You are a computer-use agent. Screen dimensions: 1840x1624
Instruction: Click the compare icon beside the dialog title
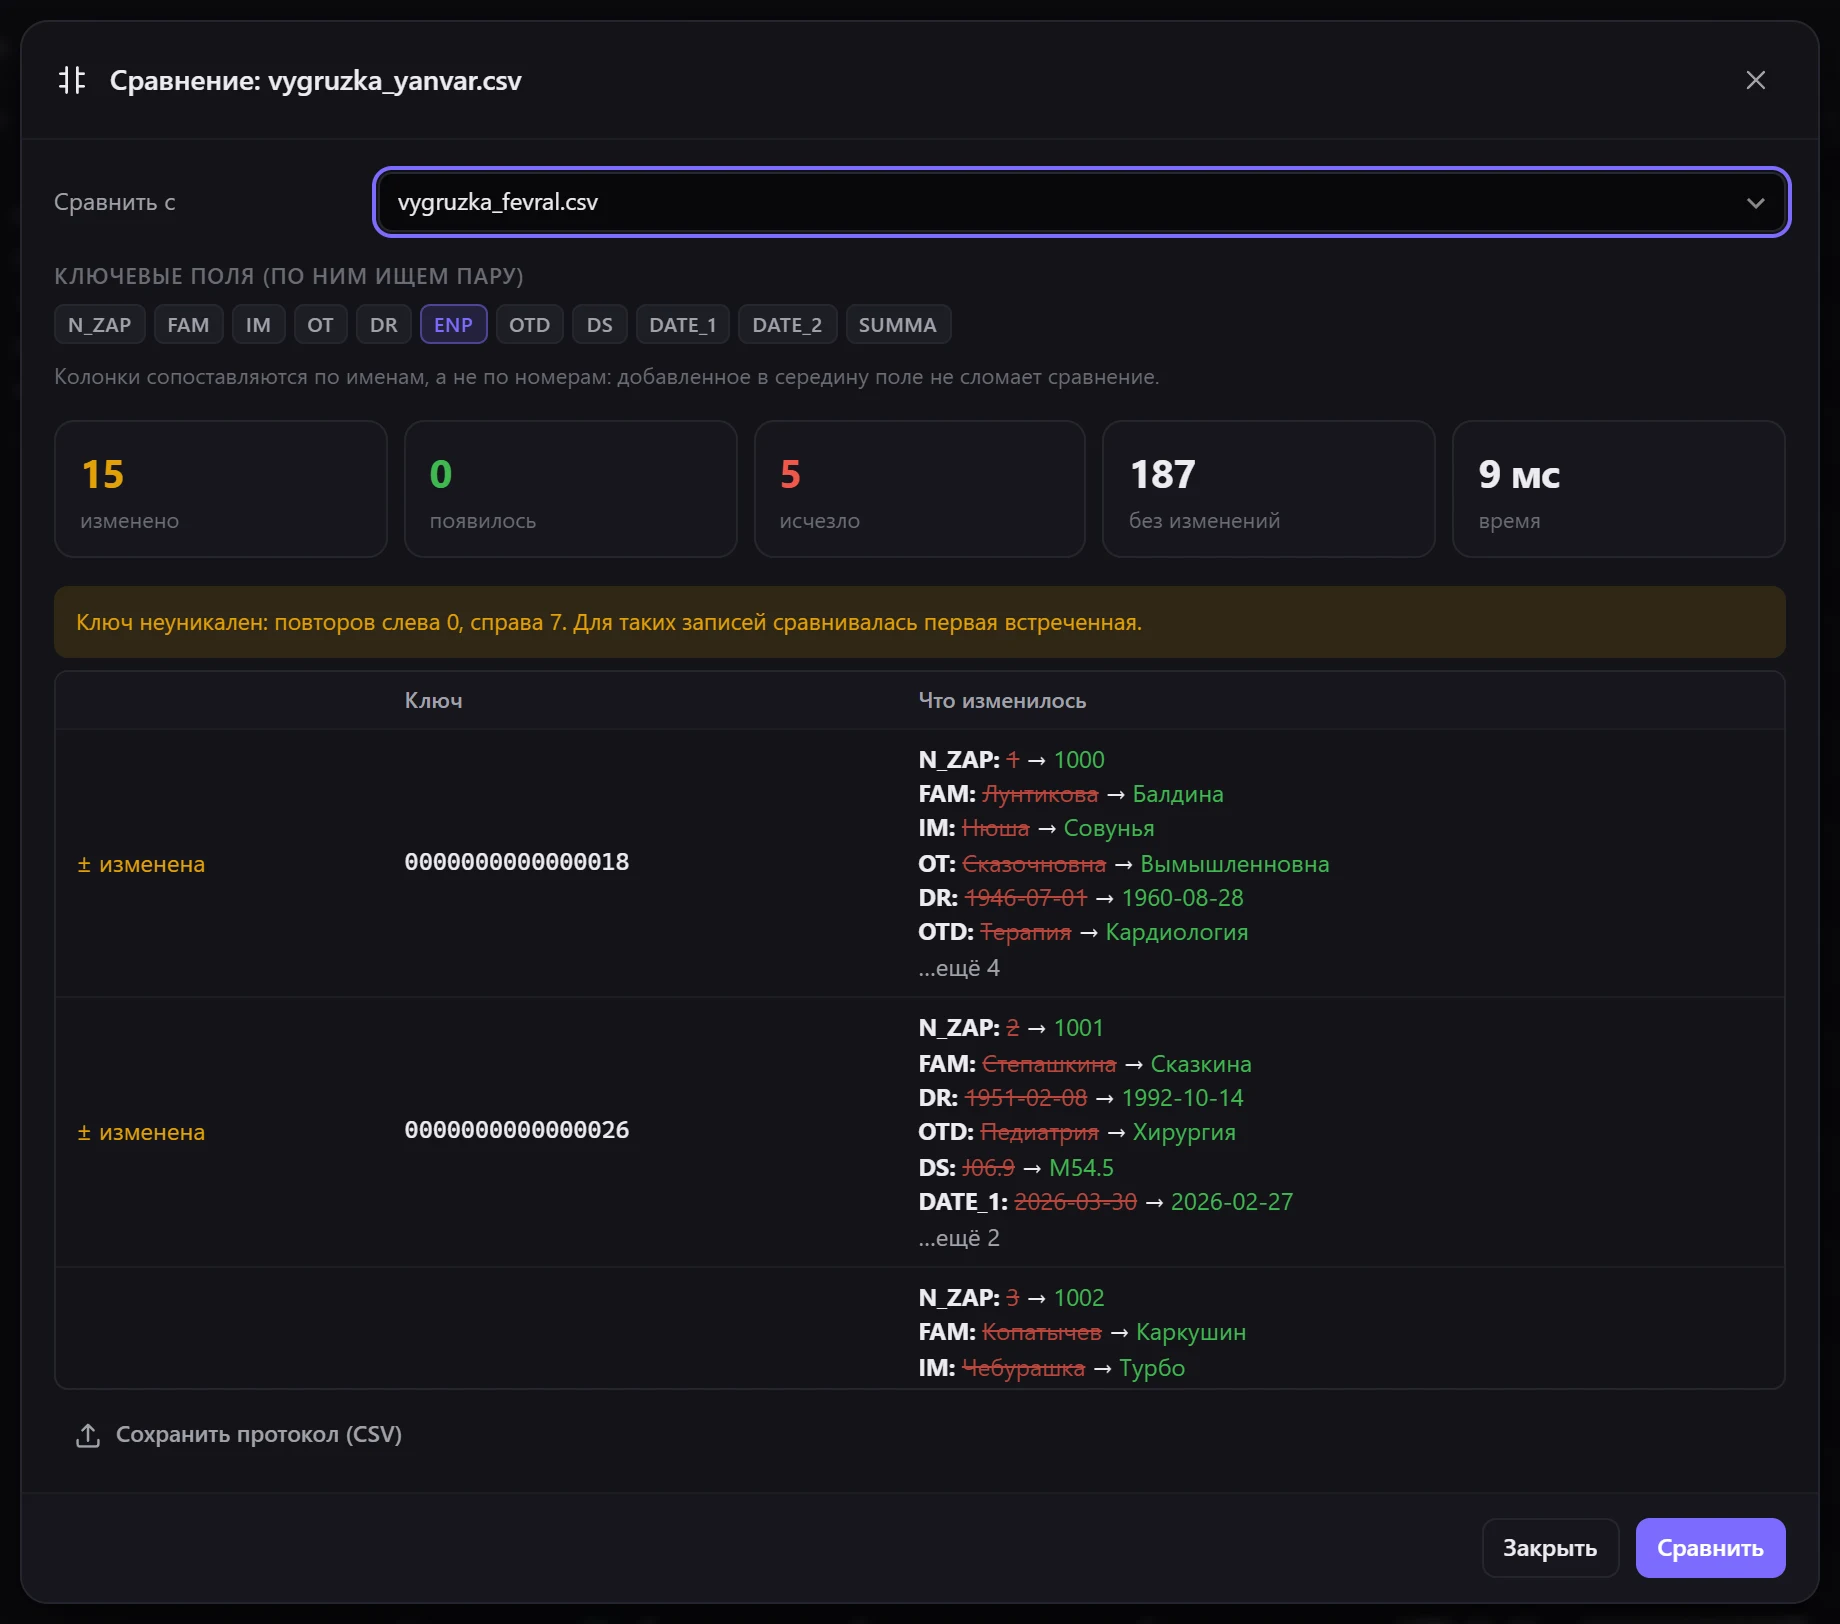72,80
